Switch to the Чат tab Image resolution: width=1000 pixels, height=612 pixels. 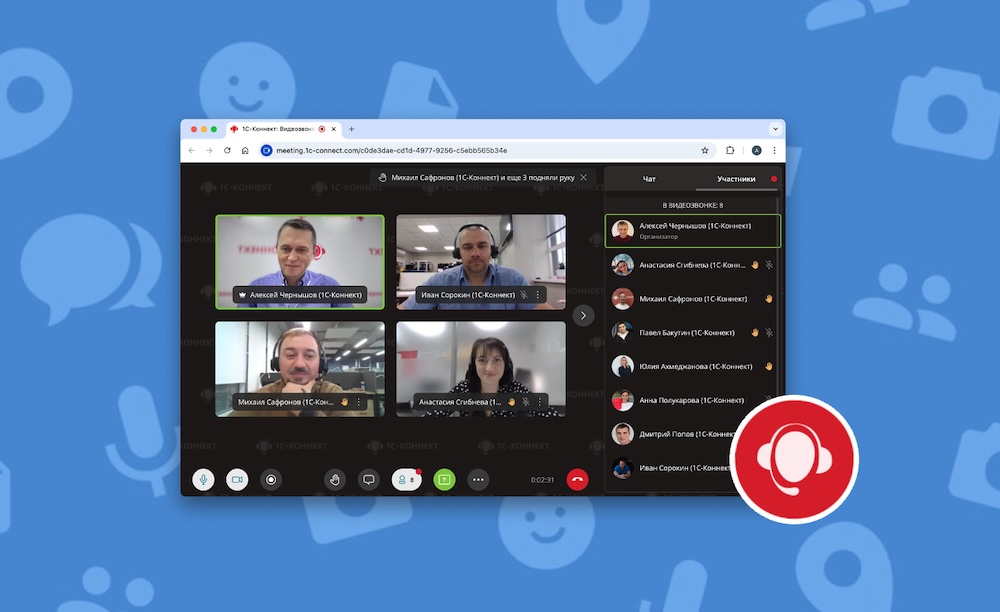pos(649,179)
